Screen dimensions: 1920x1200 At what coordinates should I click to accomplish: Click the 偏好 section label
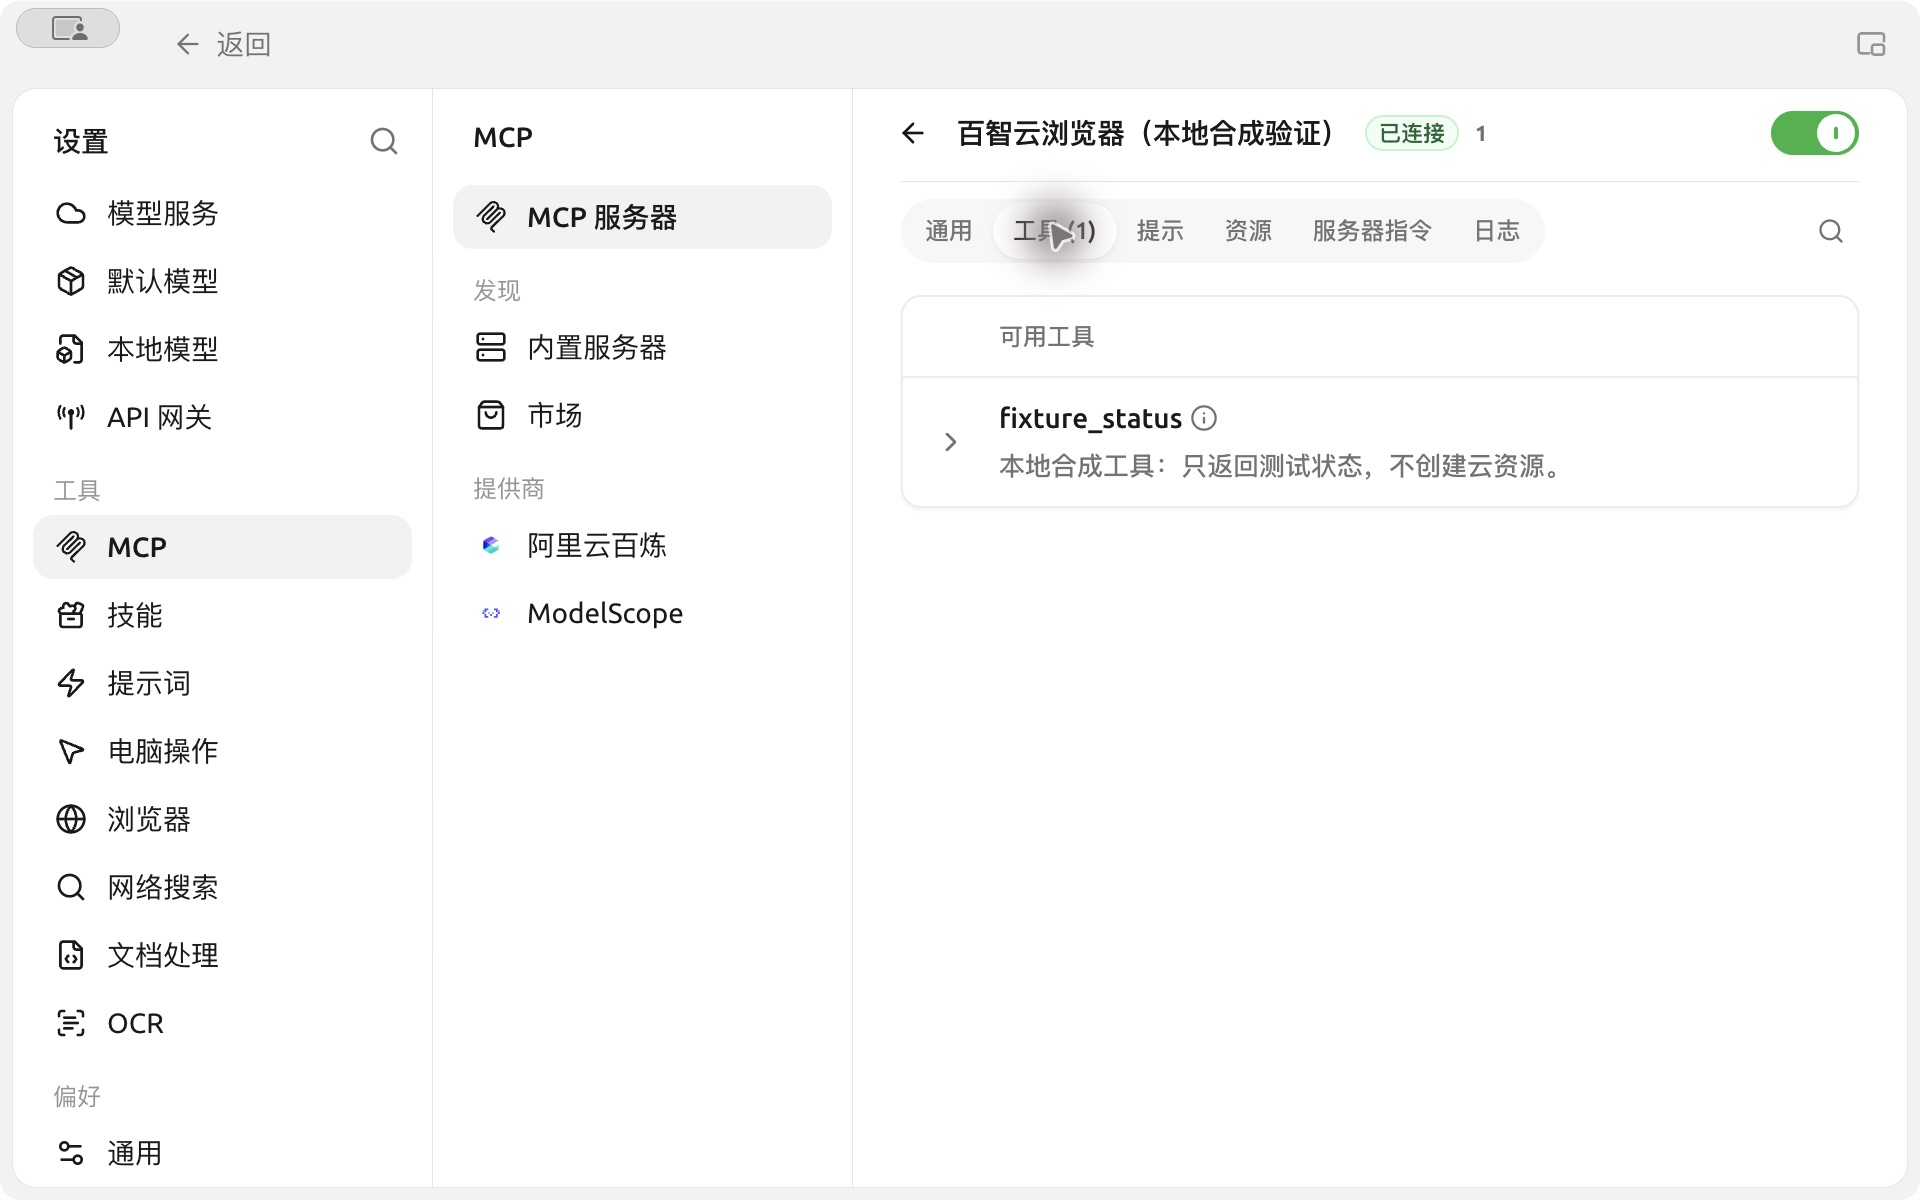[77, 1096]
